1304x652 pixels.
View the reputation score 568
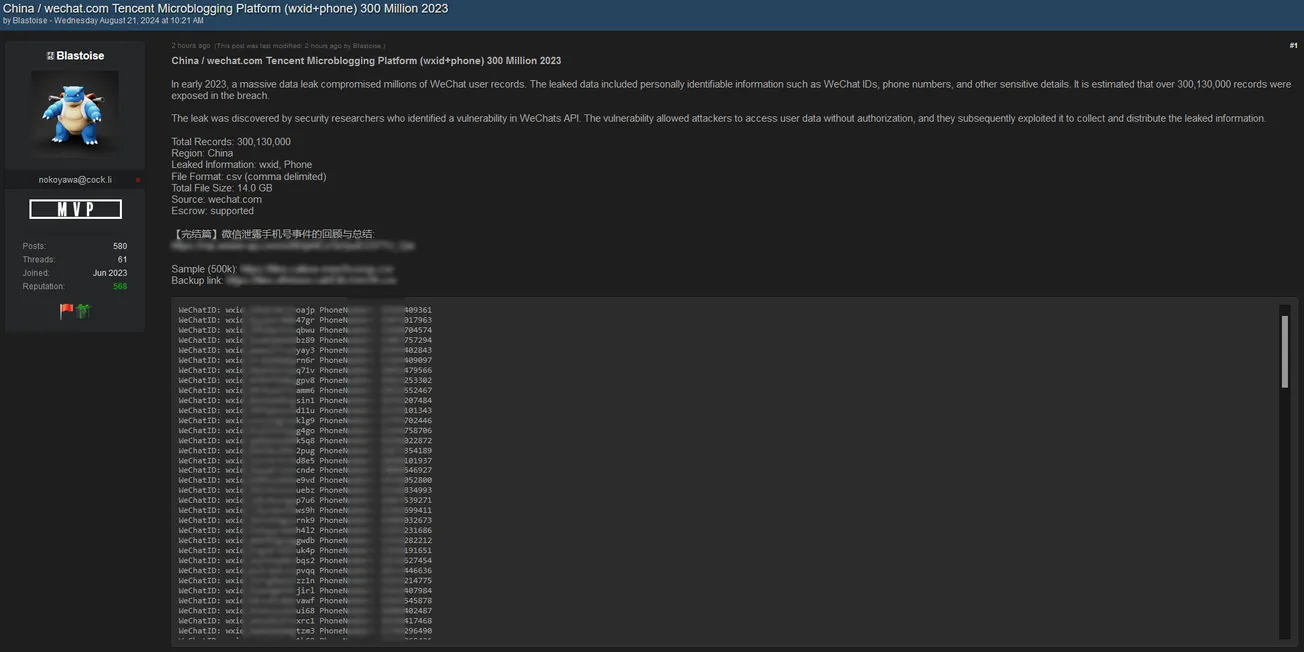click(119, 287)
